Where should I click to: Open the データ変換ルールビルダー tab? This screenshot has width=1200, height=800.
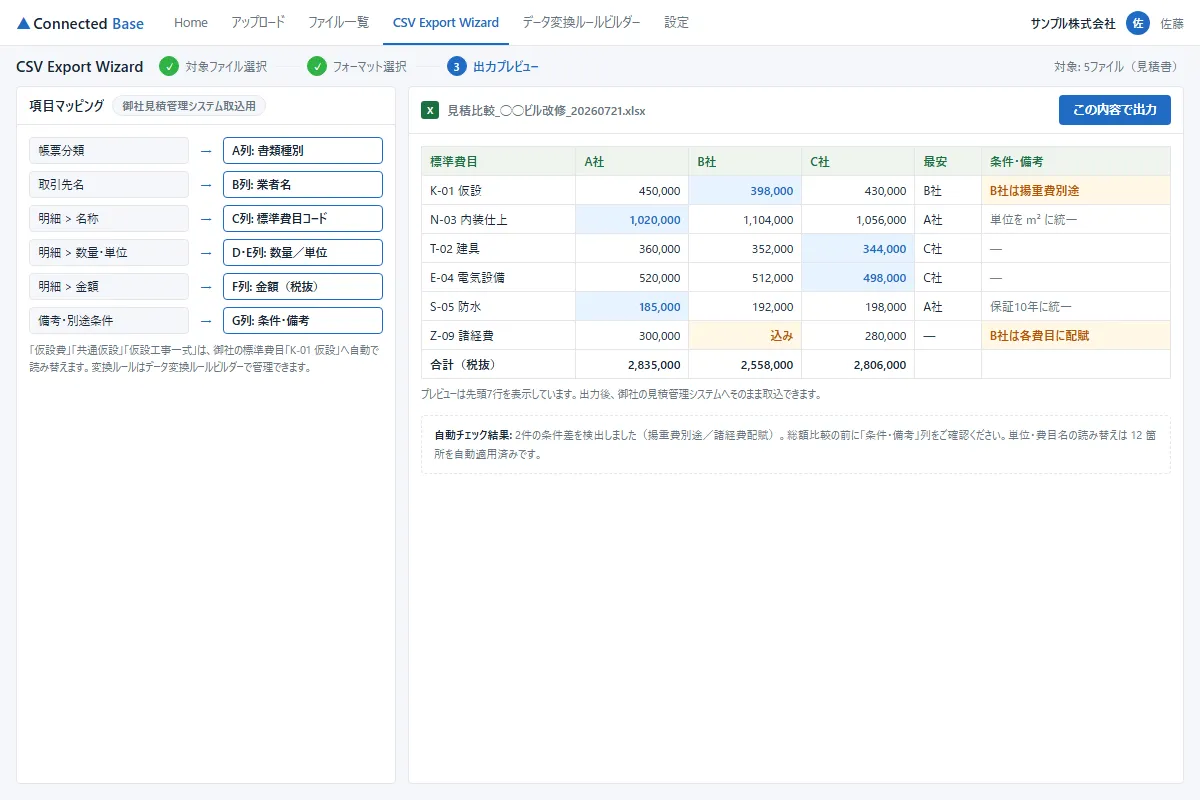point(581,22)
